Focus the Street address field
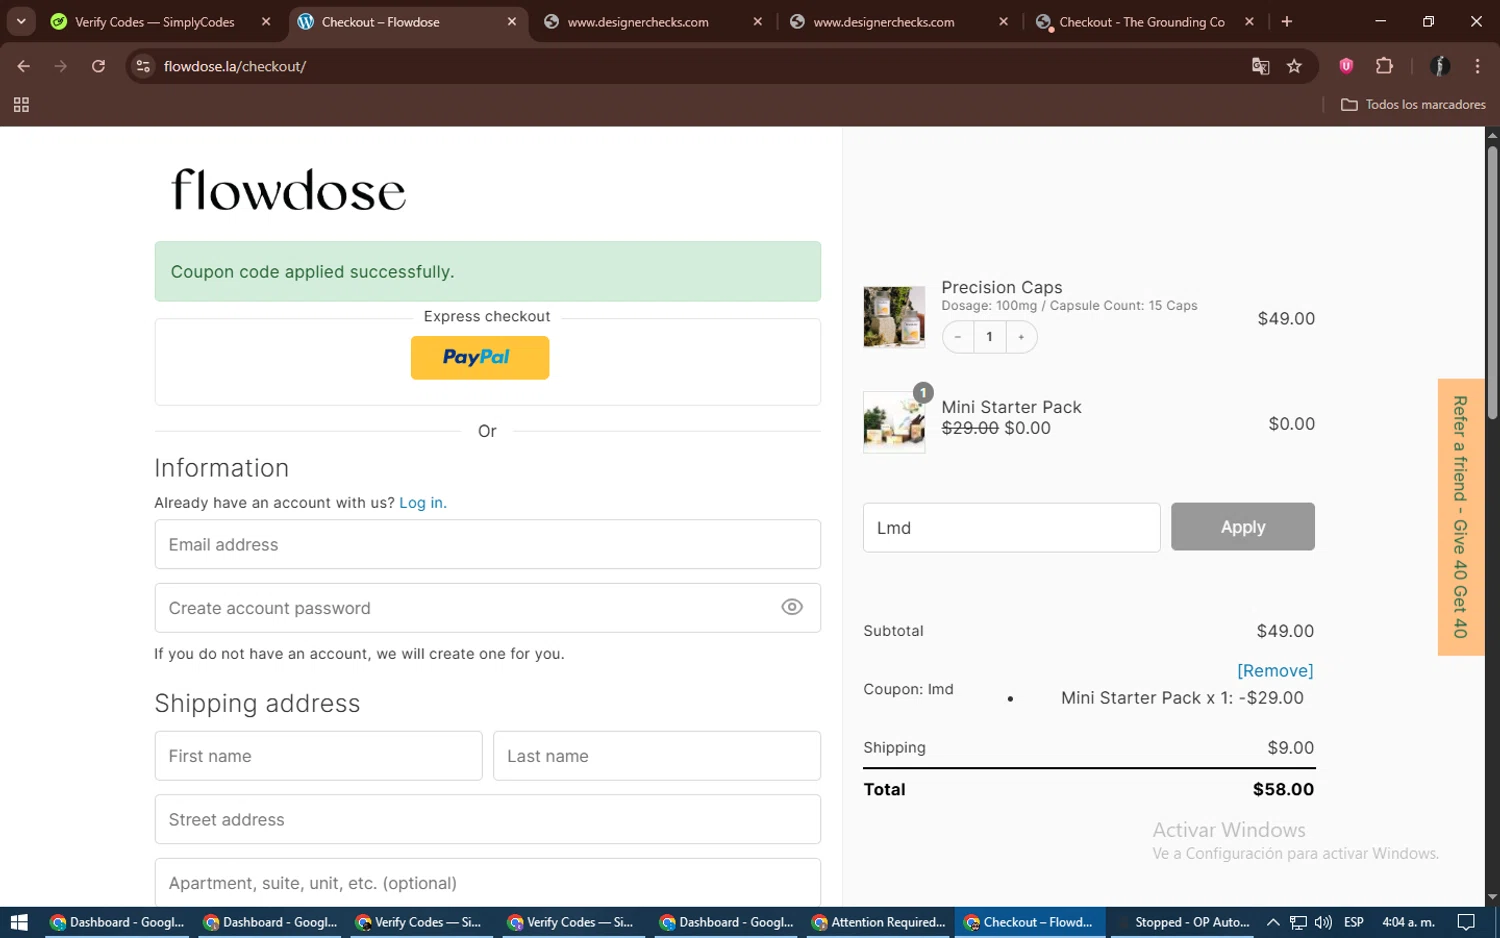 pyautogui.click(x=488, y=819)
